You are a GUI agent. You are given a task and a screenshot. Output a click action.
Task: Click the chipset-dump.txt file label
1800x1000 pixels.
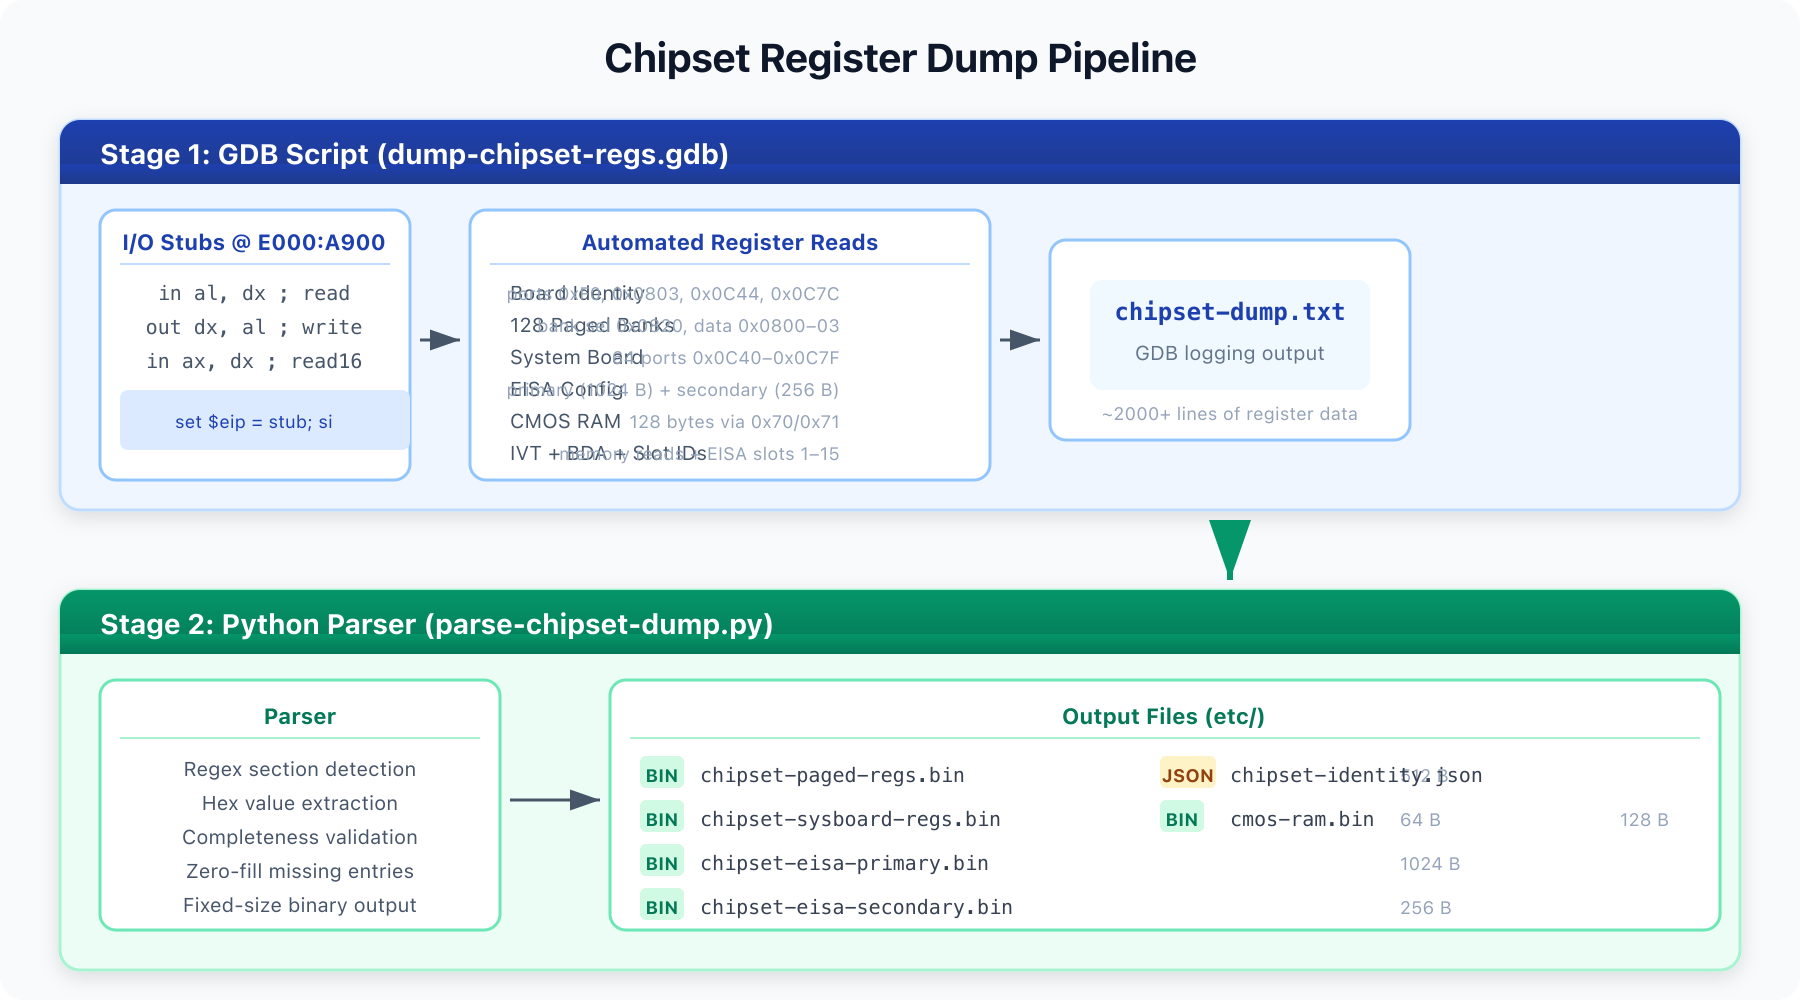(x=1229, y=312)
